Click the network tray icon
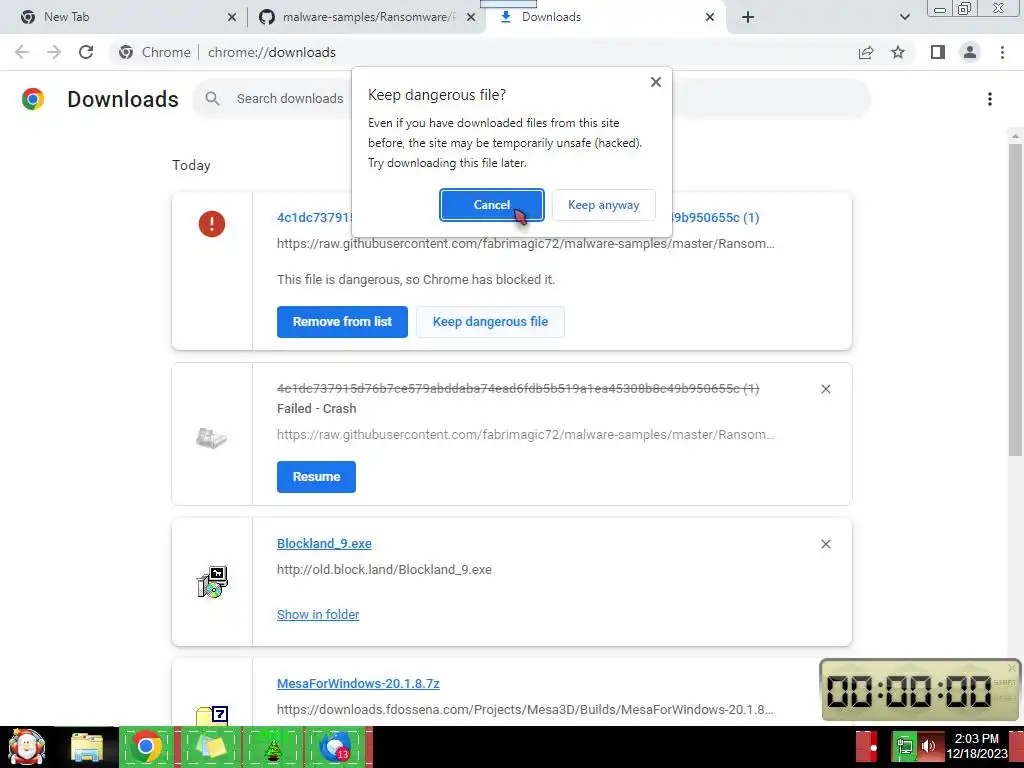The image size is (1024, 768). click(x=904, y=746)
